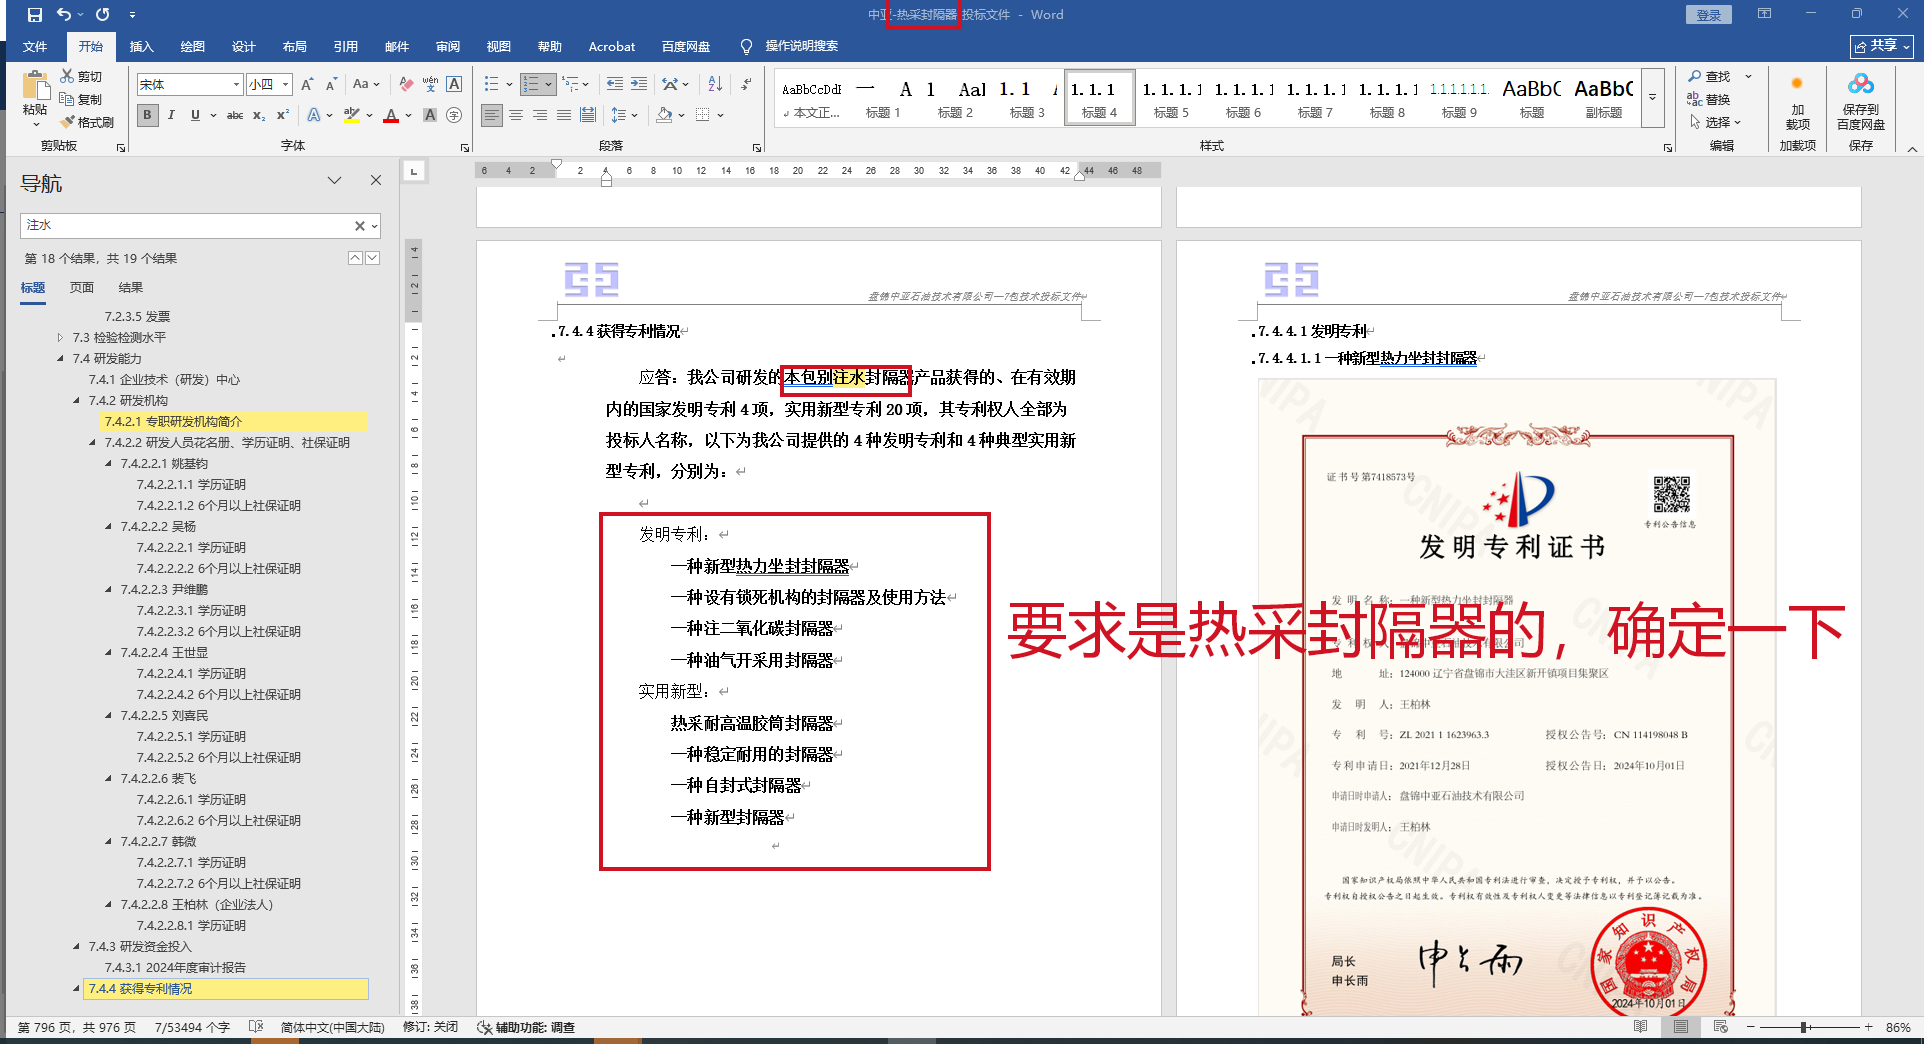Toggle underline formatting

195,115
